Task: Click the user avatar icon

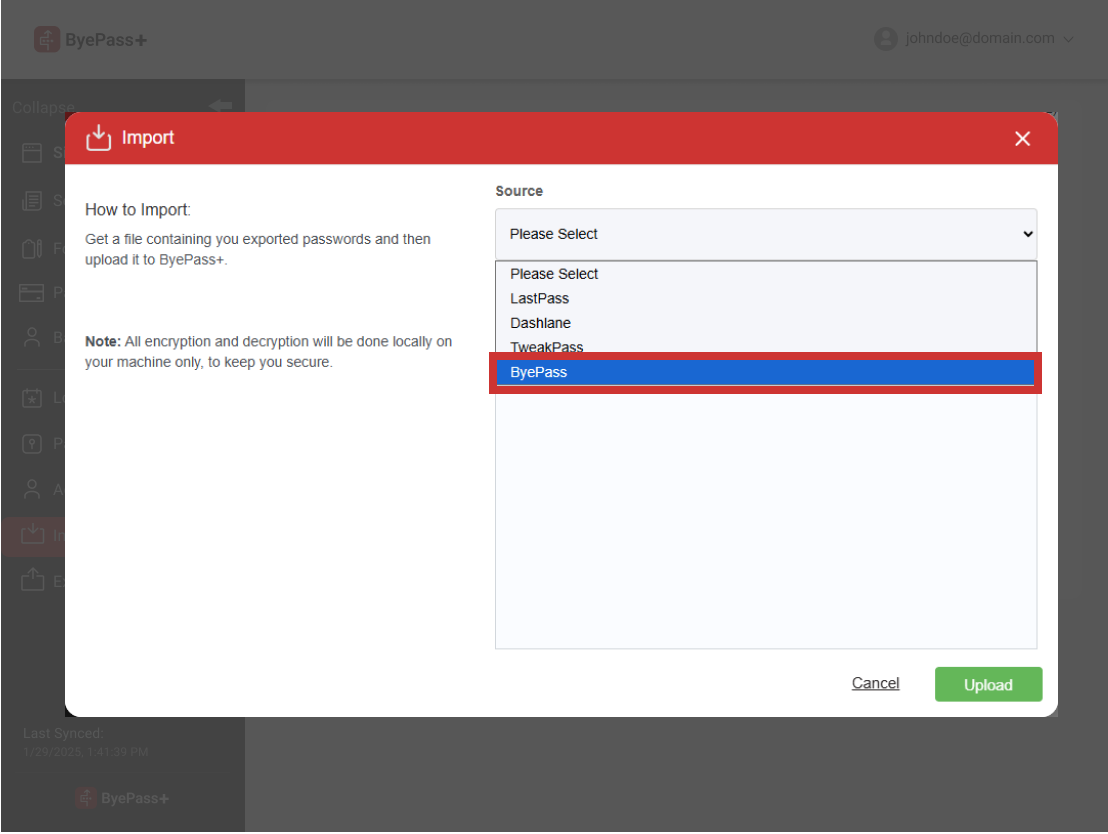Action: (x=885, y=39)
